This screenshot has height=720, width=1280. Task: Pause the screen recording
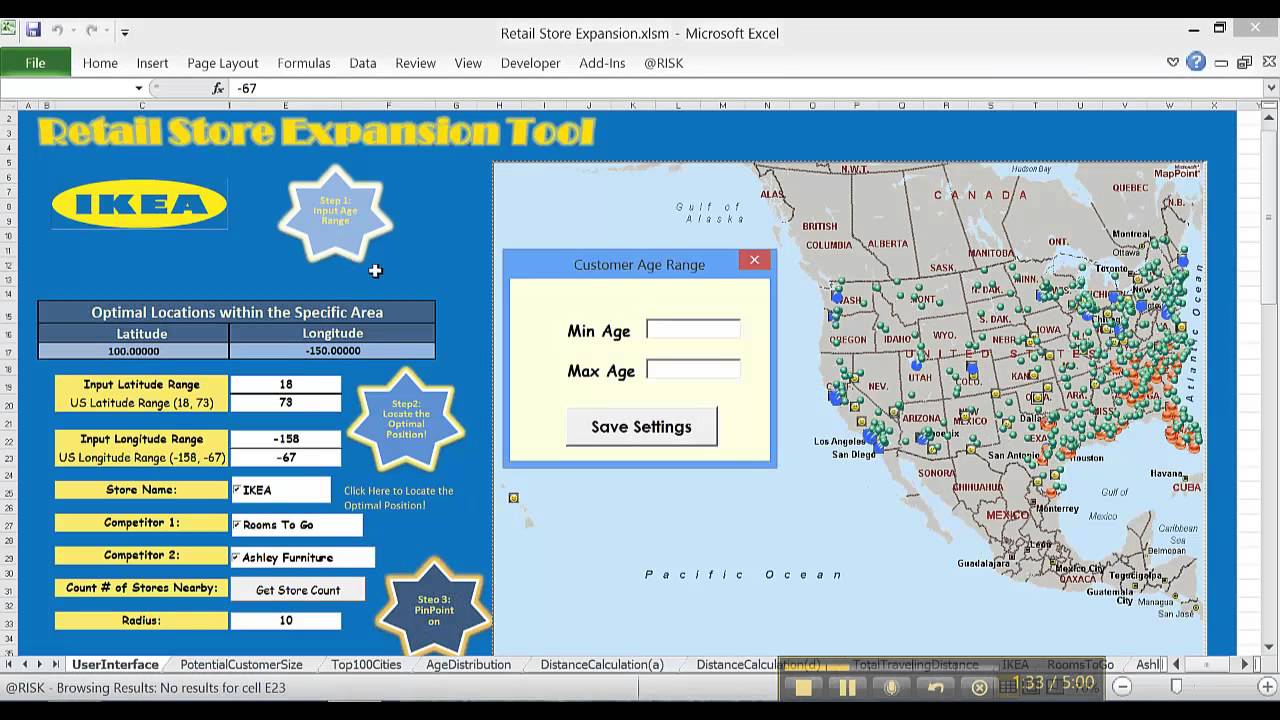(847, 687)
